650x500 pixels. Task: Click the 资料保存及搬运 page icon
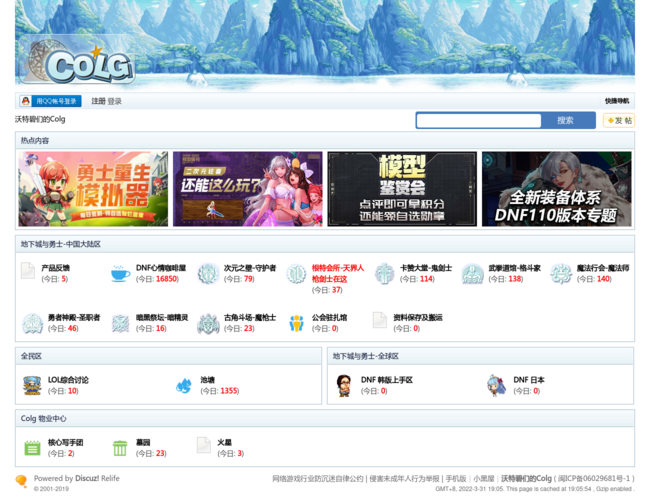(x=380, y=320)
